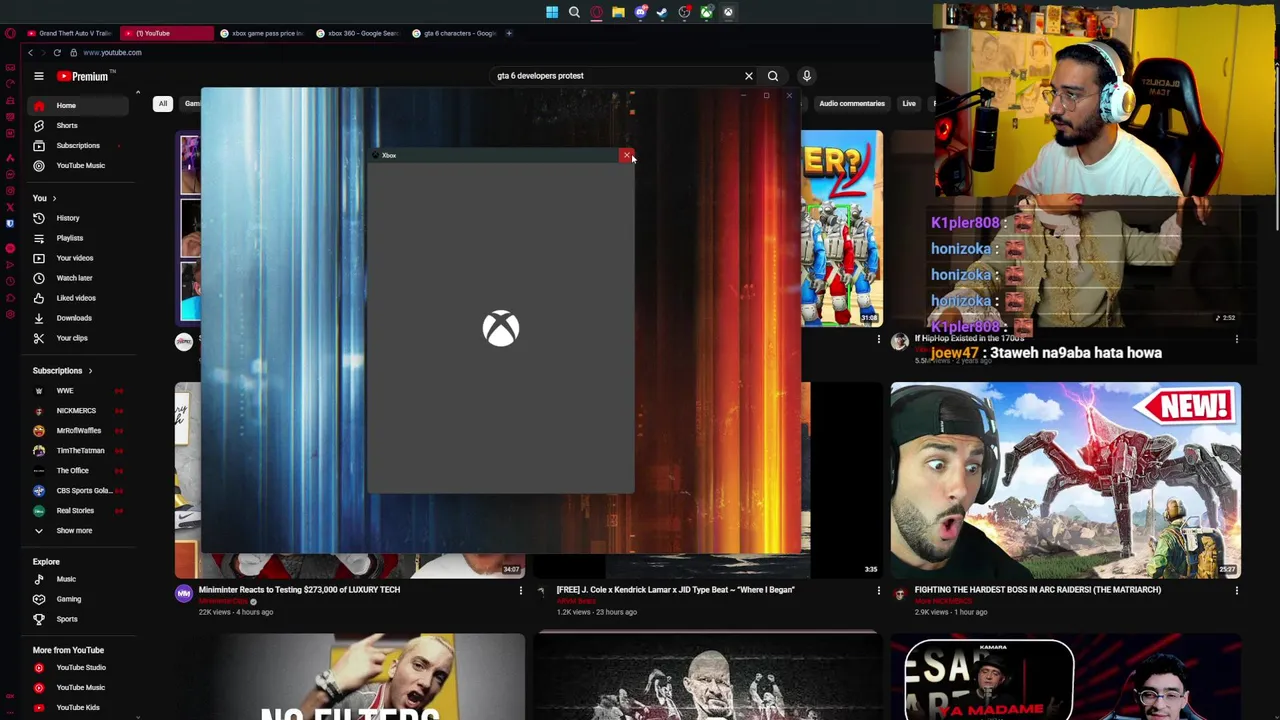Switch to xbox game pass price tab
This screenshot has width=1280, height=720.
pyautogui.click(x=262, y=33)
